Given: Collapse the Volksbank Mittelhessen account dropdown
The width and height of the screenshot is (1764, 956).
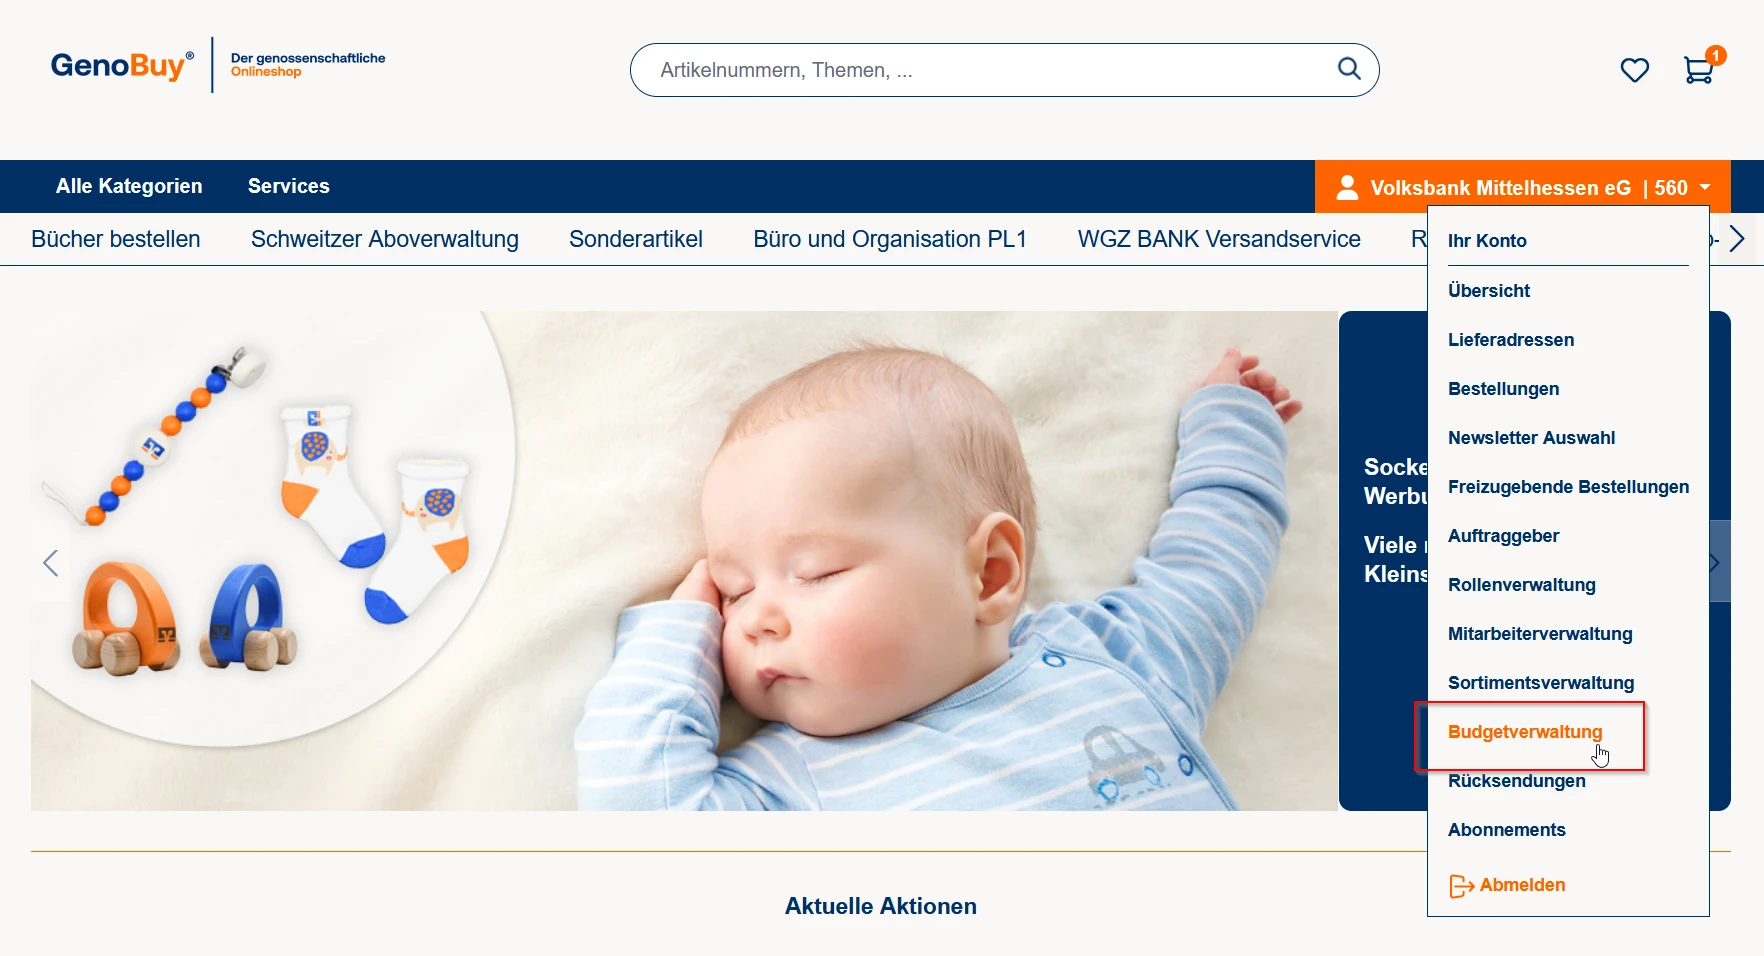Looking at the screenshot, I should click(1522, 187).
